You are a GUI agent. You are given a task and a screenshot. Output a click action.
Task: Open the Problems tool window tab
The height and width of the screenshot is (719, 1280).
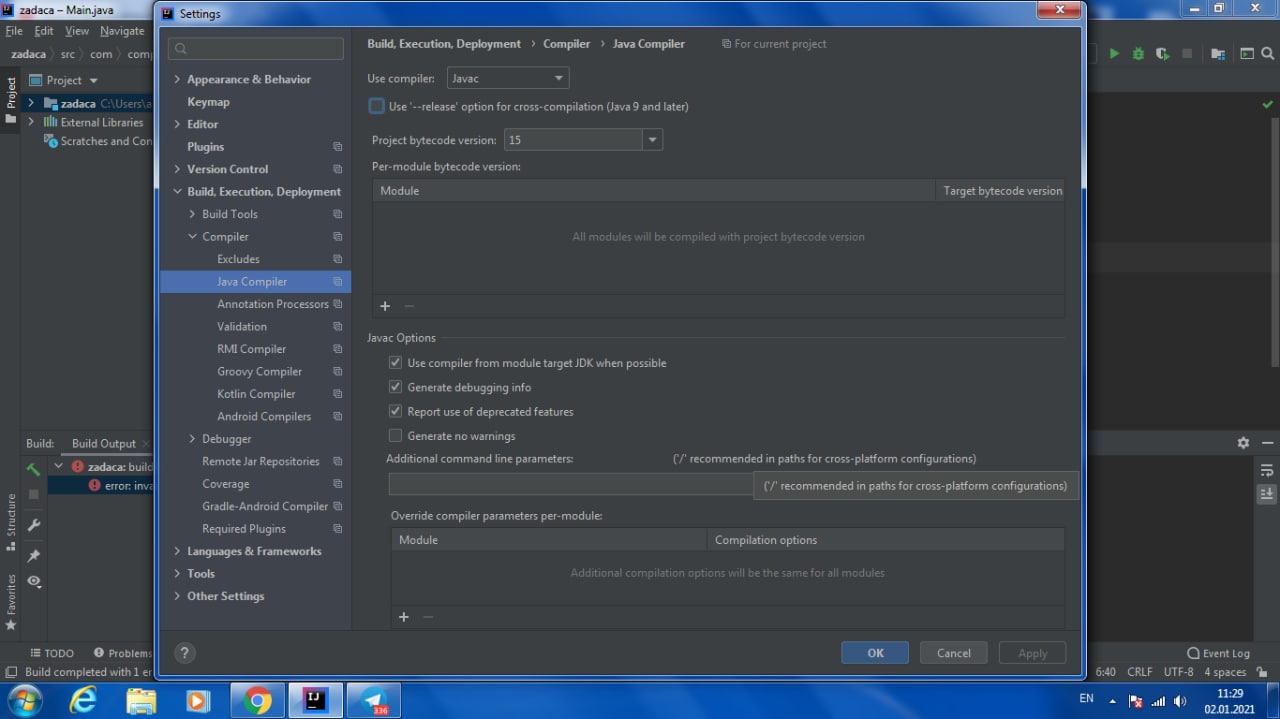[x=123, y=653]
